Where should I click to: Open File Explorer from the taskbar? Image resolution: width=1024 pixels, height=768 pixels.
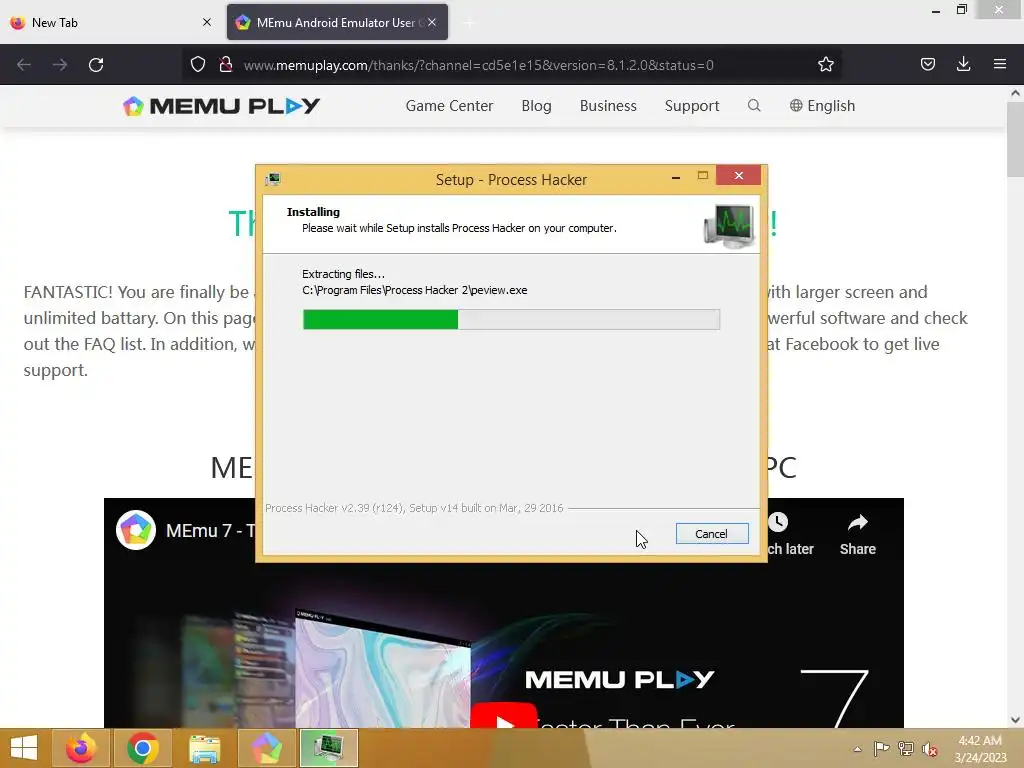point(204,748)
